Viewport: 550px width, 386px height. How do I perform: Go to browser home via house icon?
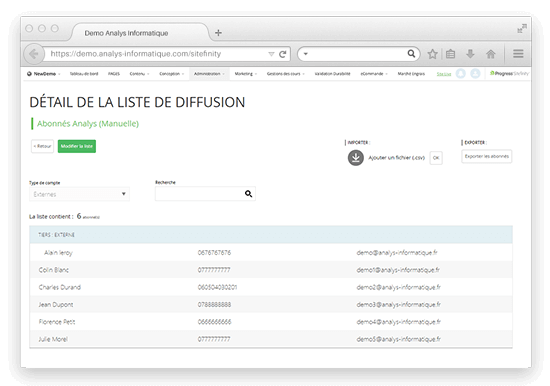pos(491,54)
